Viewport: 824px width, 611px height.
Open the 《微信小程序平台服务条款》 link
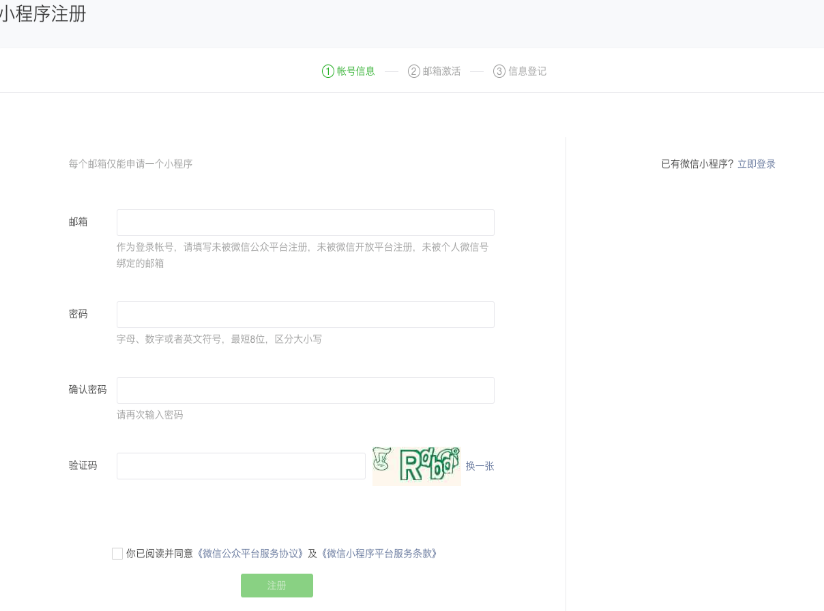[x=379, y=553]
